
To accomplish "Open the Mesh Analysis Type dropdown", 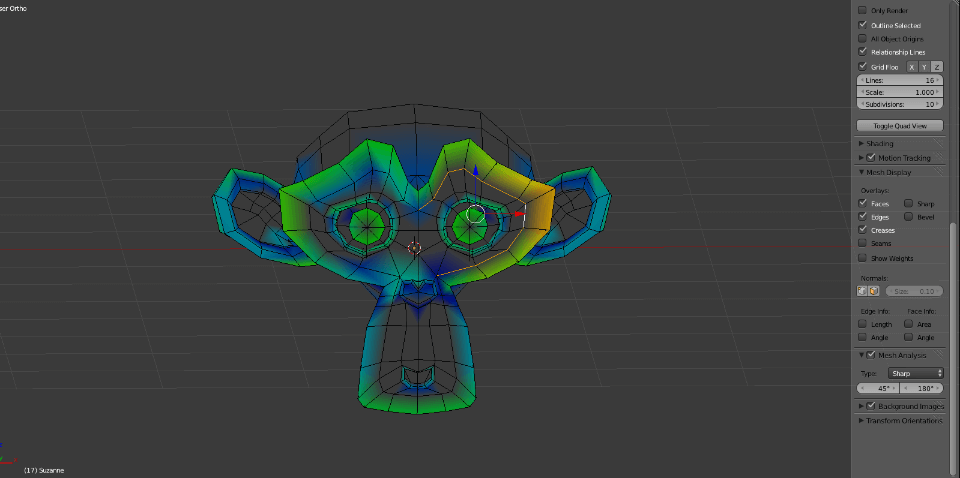I will coord(915,373).
